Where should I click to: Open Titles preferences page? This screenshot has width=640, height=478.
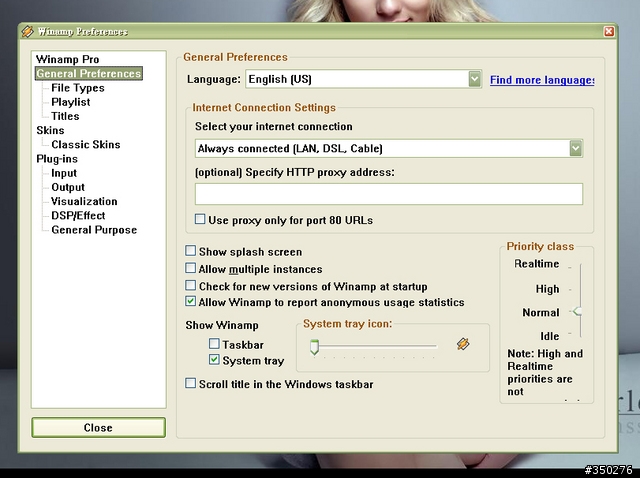(65, 116)
